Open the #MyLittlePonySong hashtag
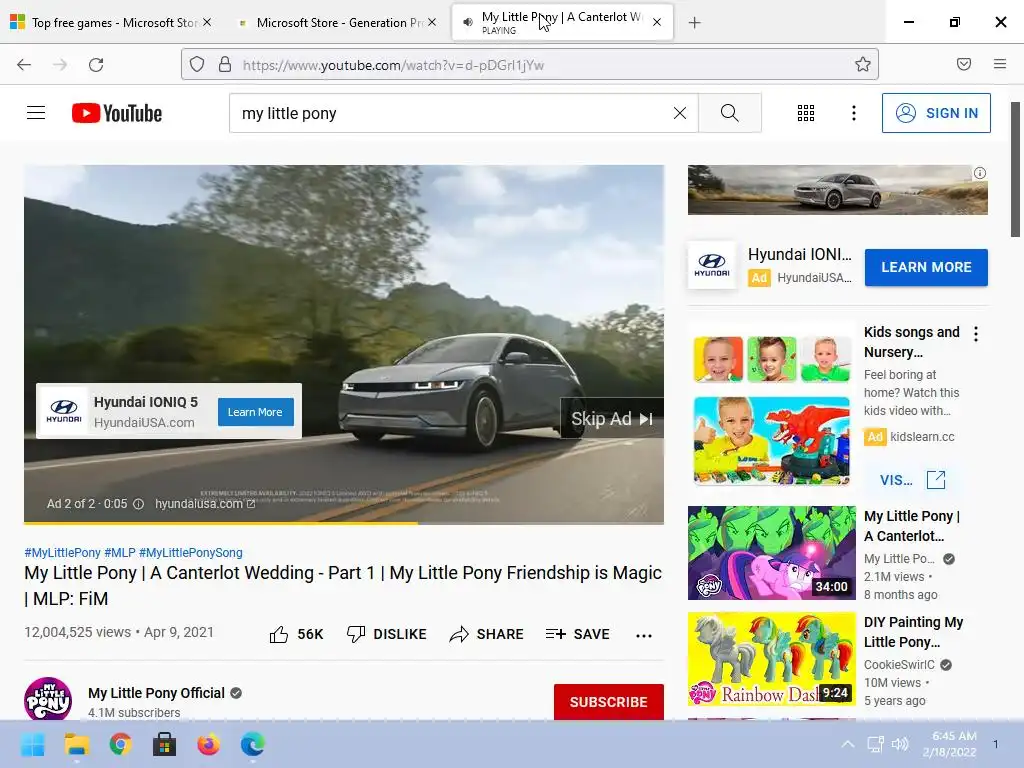1024x768 pixels. coord(191,552)
